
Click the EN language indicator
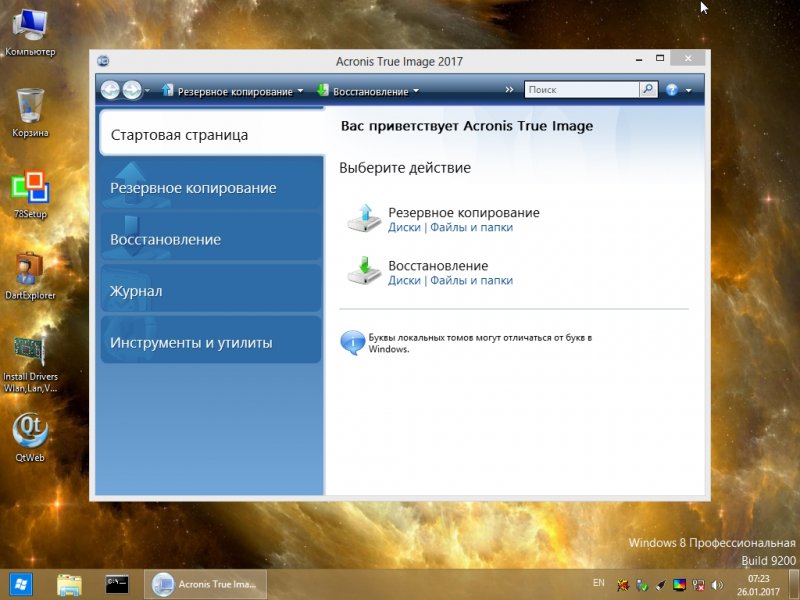(598, 583)
